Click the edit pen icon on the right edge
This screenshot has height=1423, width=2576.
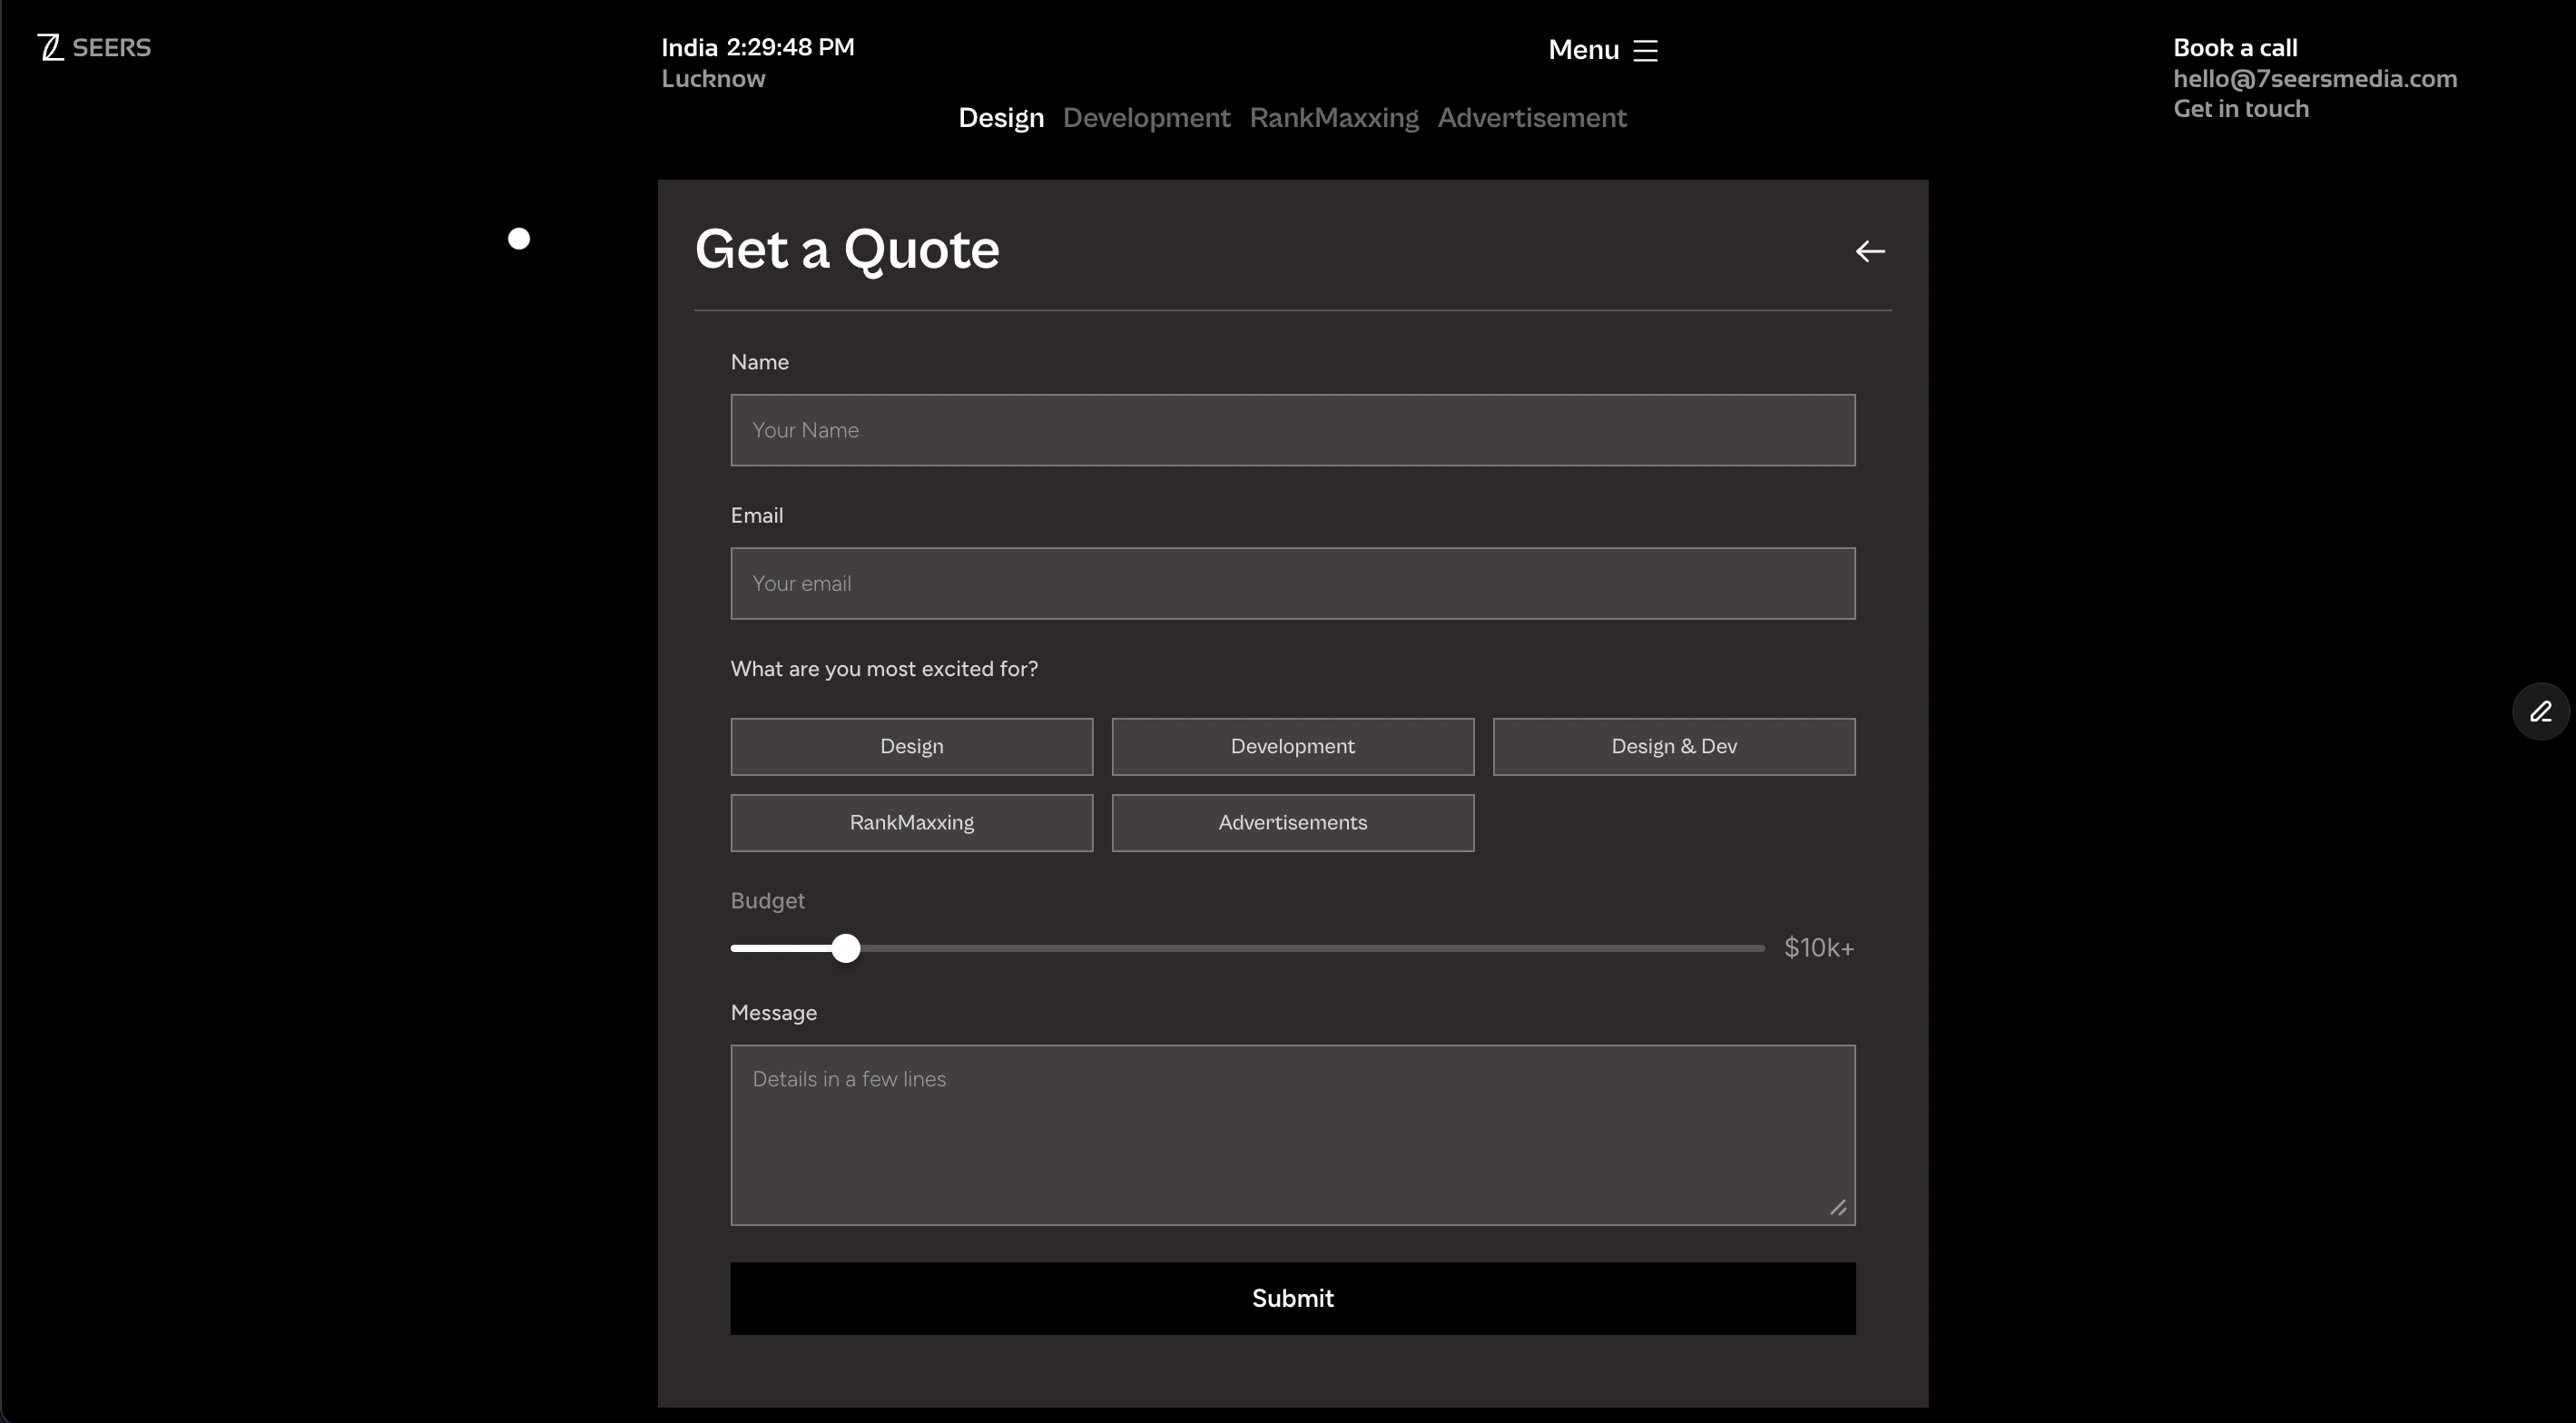(2541, 711)
